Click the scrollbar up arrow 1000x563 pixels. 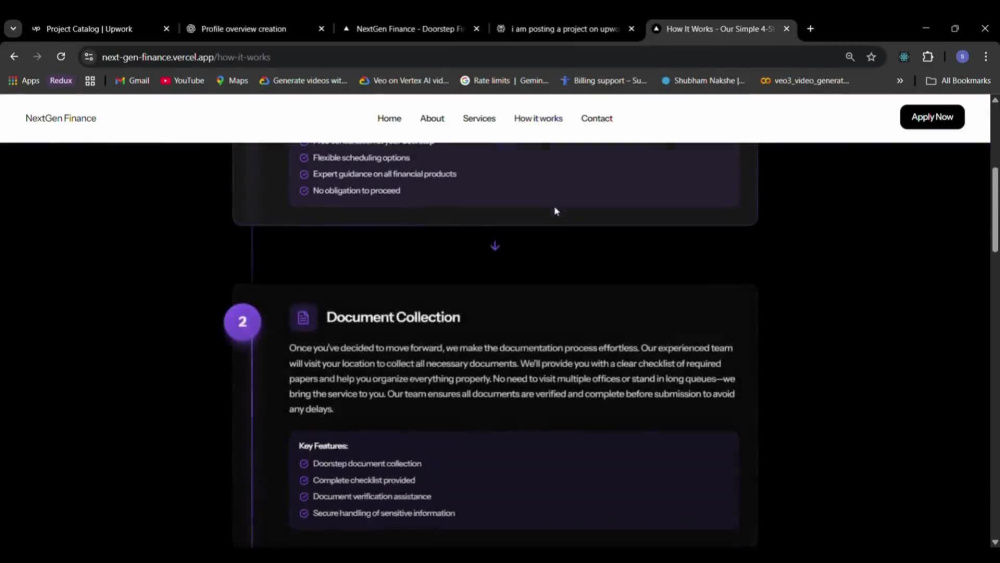point(995,100)
